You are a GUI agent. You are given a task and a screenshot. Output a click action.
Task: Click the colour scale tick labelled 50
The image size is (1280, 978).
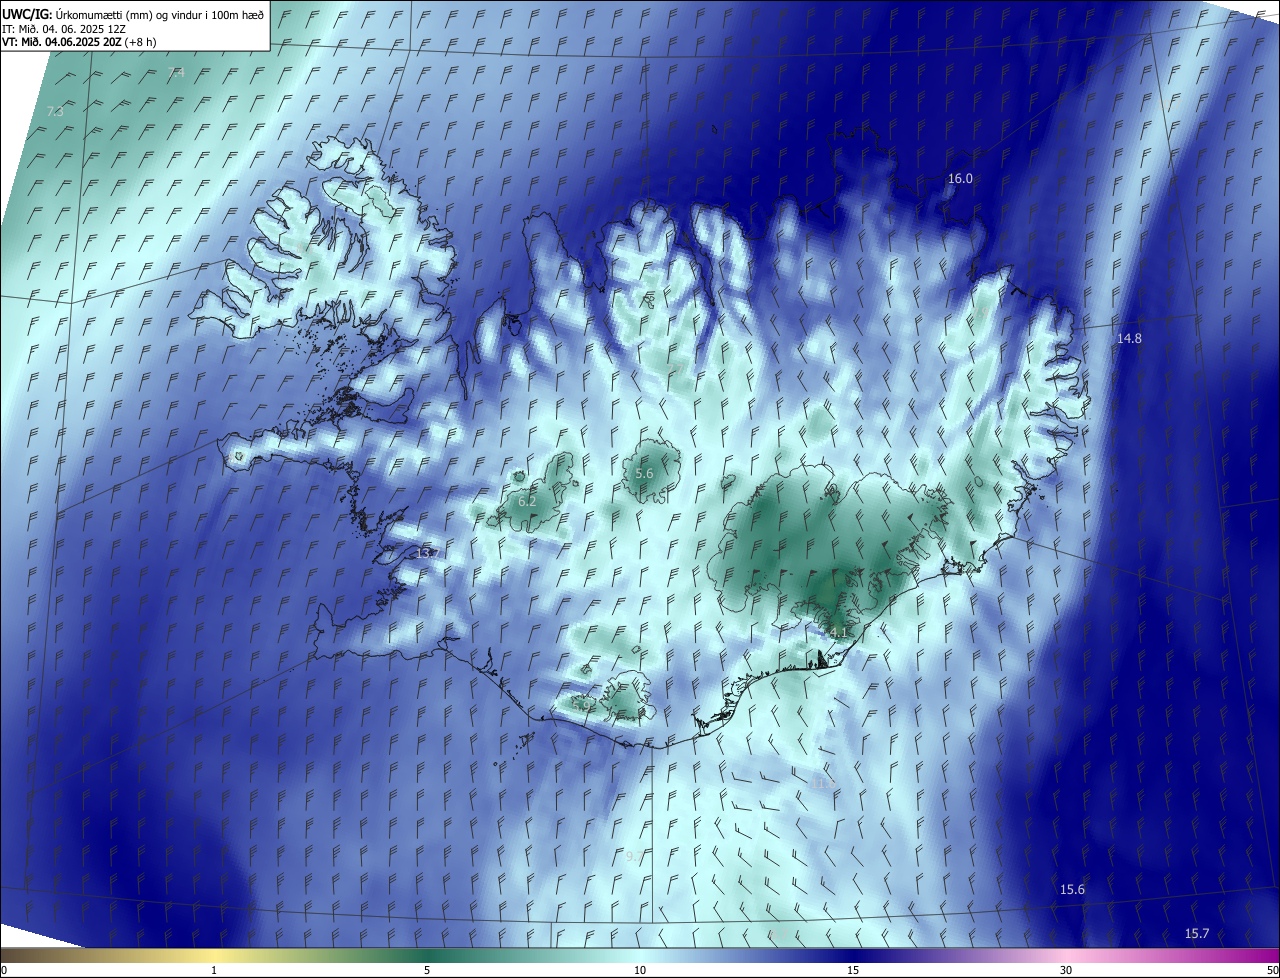click(x=1272, y=970)
